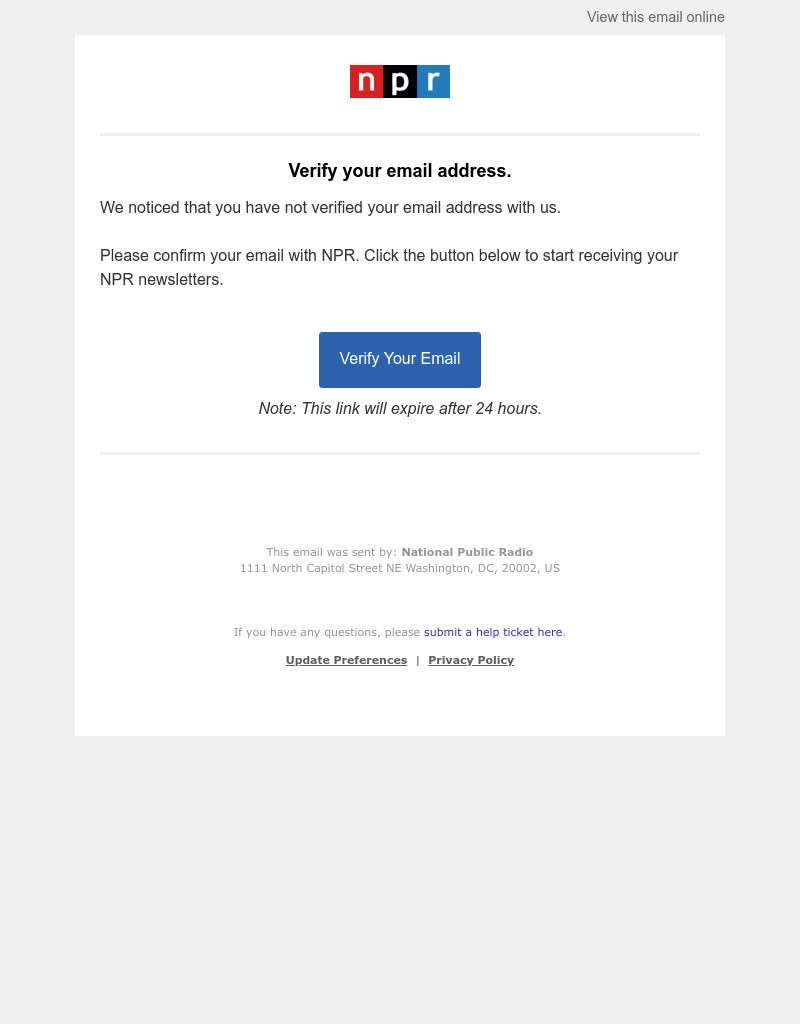
Task: Click the 24-hour link expiry note
Action: [x=400, y=409]
